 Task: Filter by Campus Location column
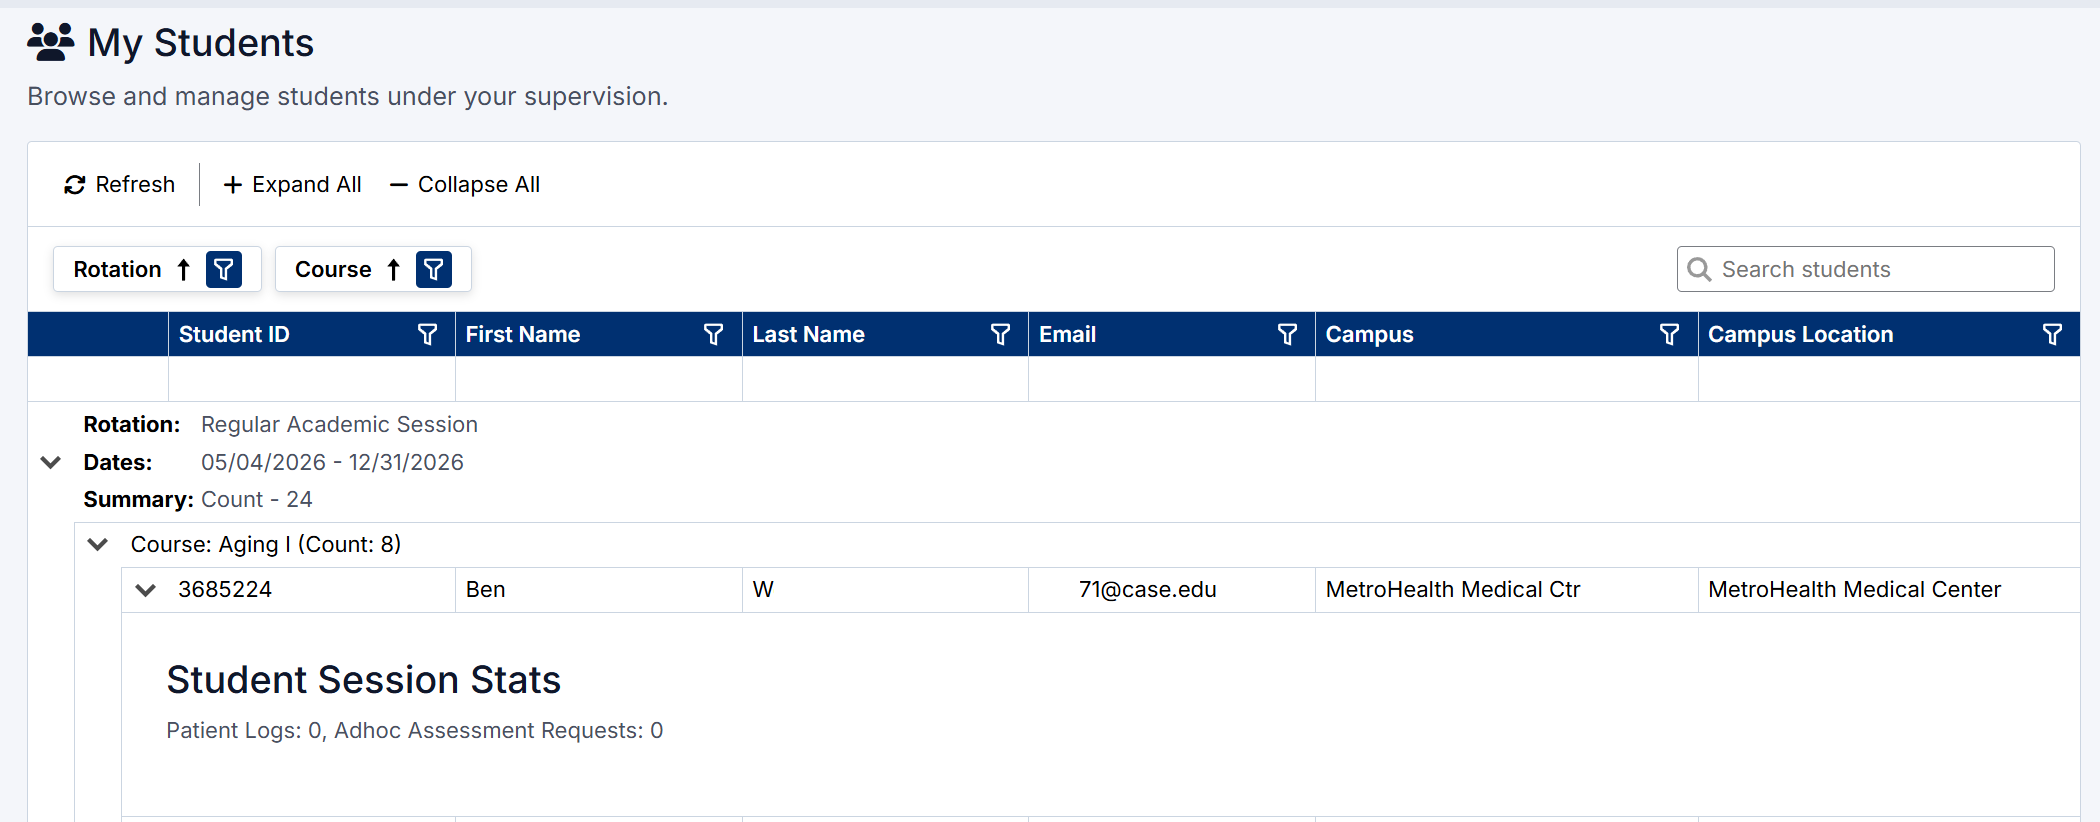(x=2052, y=335)
